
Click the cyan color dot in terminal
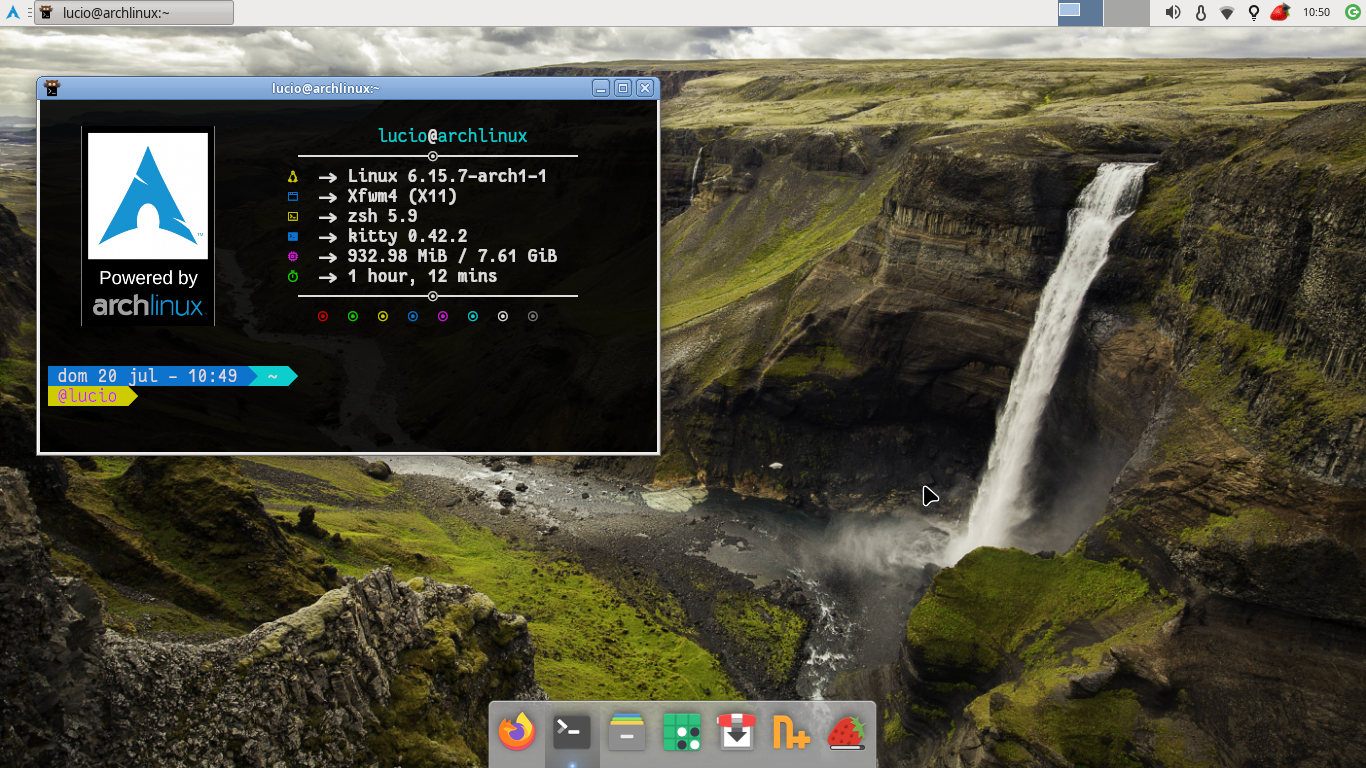click(x=473, y=316)
